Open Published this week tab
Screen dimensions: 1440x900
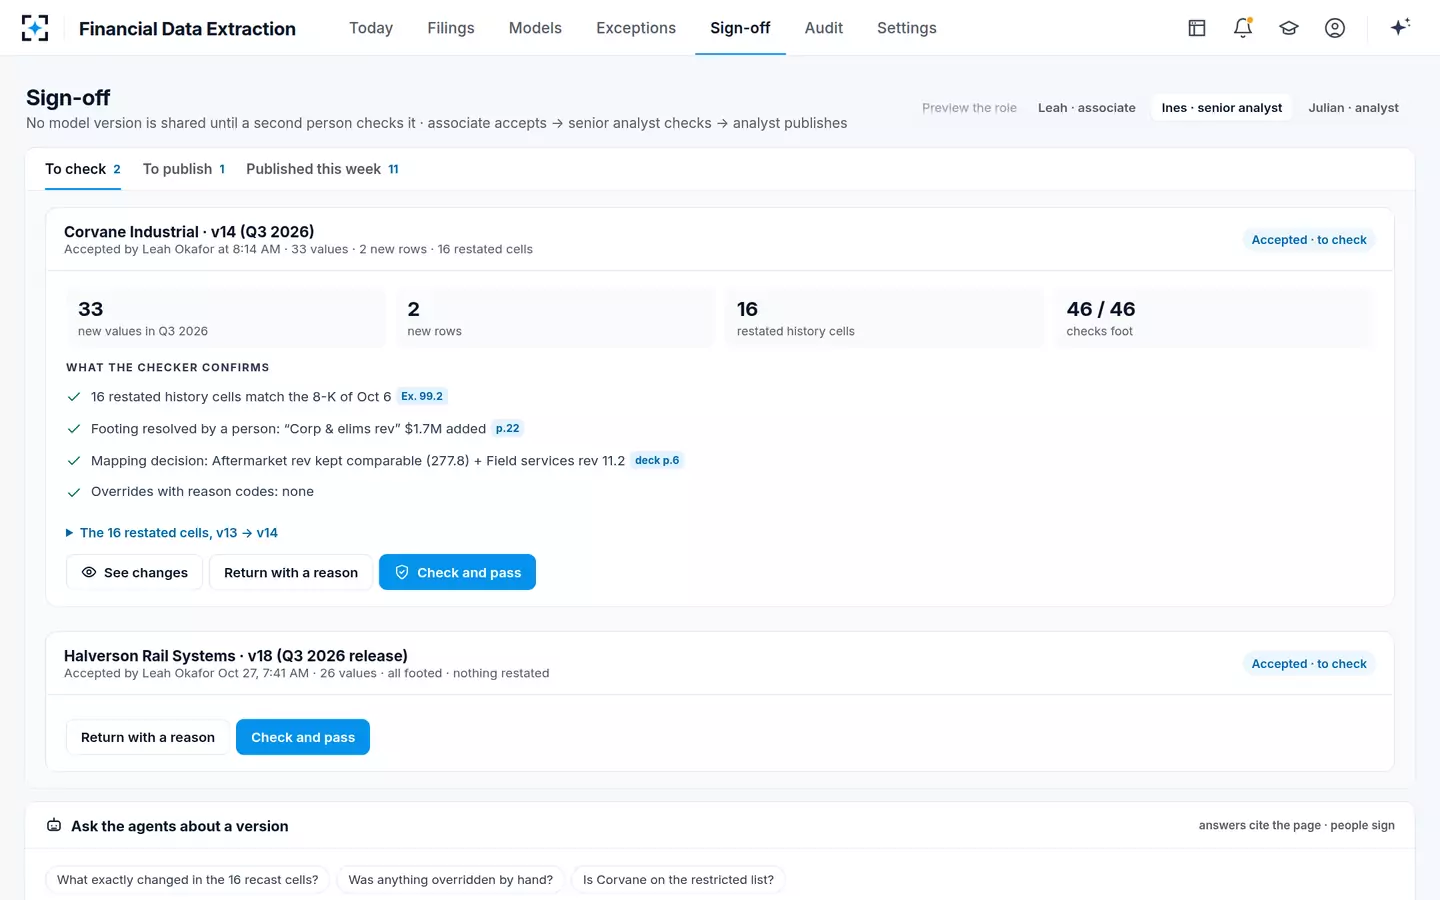tap(323, 169)
